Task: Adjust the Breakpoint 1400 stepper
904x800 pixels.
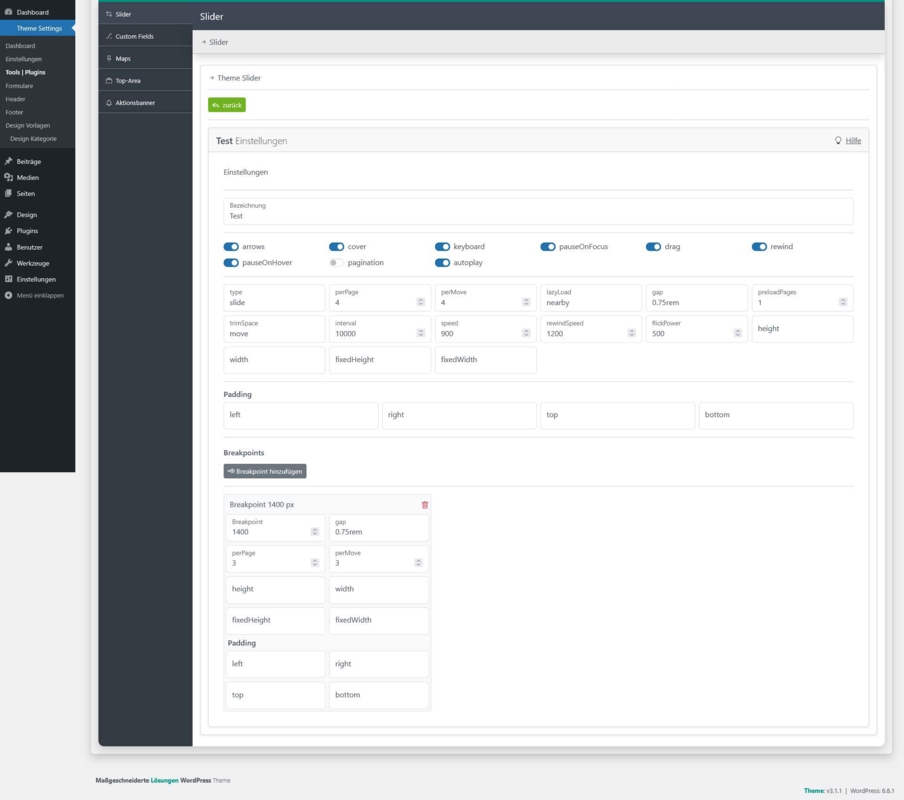Action: pyautogui.click(x=315, y=531)
